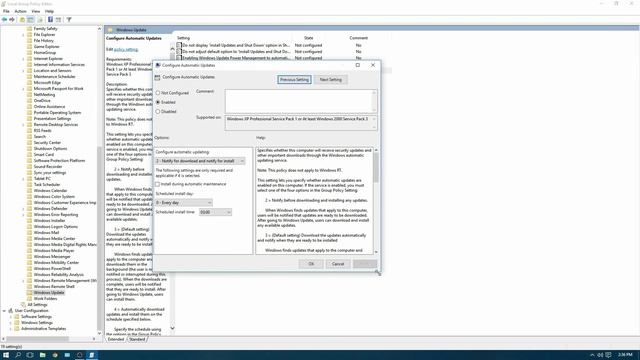This screenshot has width=640, height=360.
Task: Expand the File Explorer tree node
Action: (23, 35)
